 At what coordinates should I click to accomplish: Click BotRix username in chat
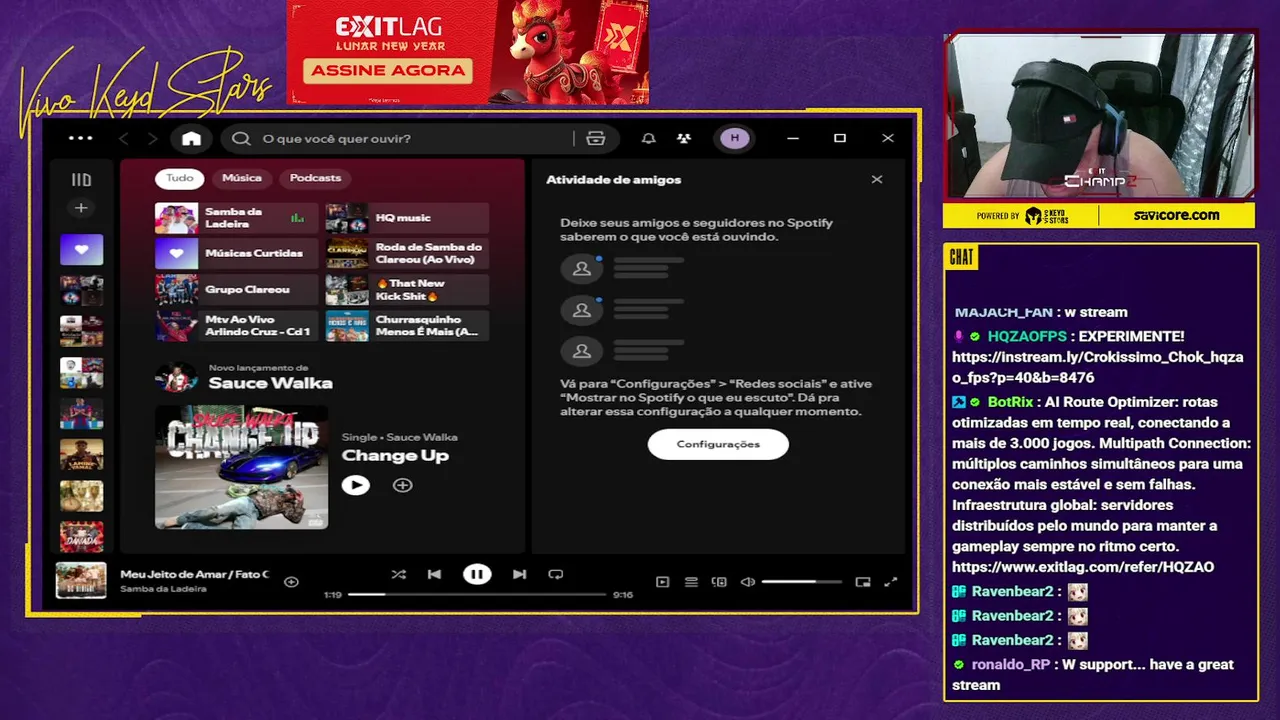coord(1010,402)
